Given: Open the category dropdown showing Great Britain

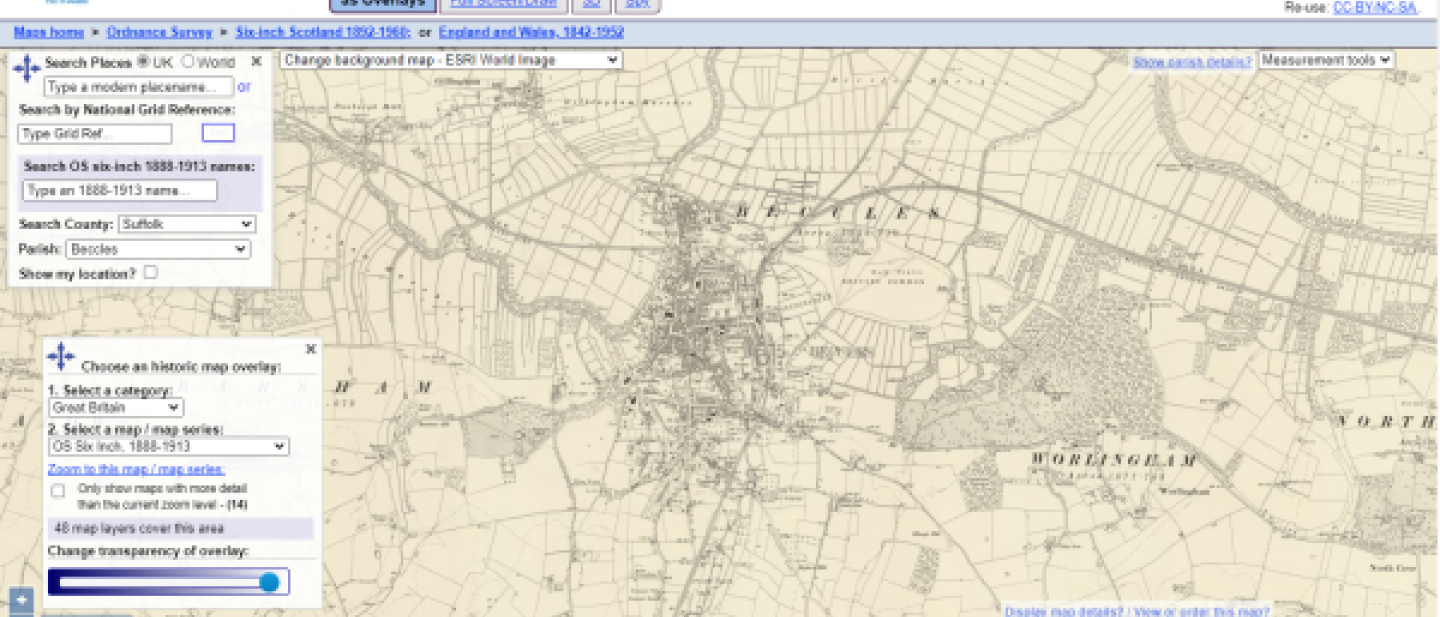Looking at the screenshot, I should pos(115,407).
